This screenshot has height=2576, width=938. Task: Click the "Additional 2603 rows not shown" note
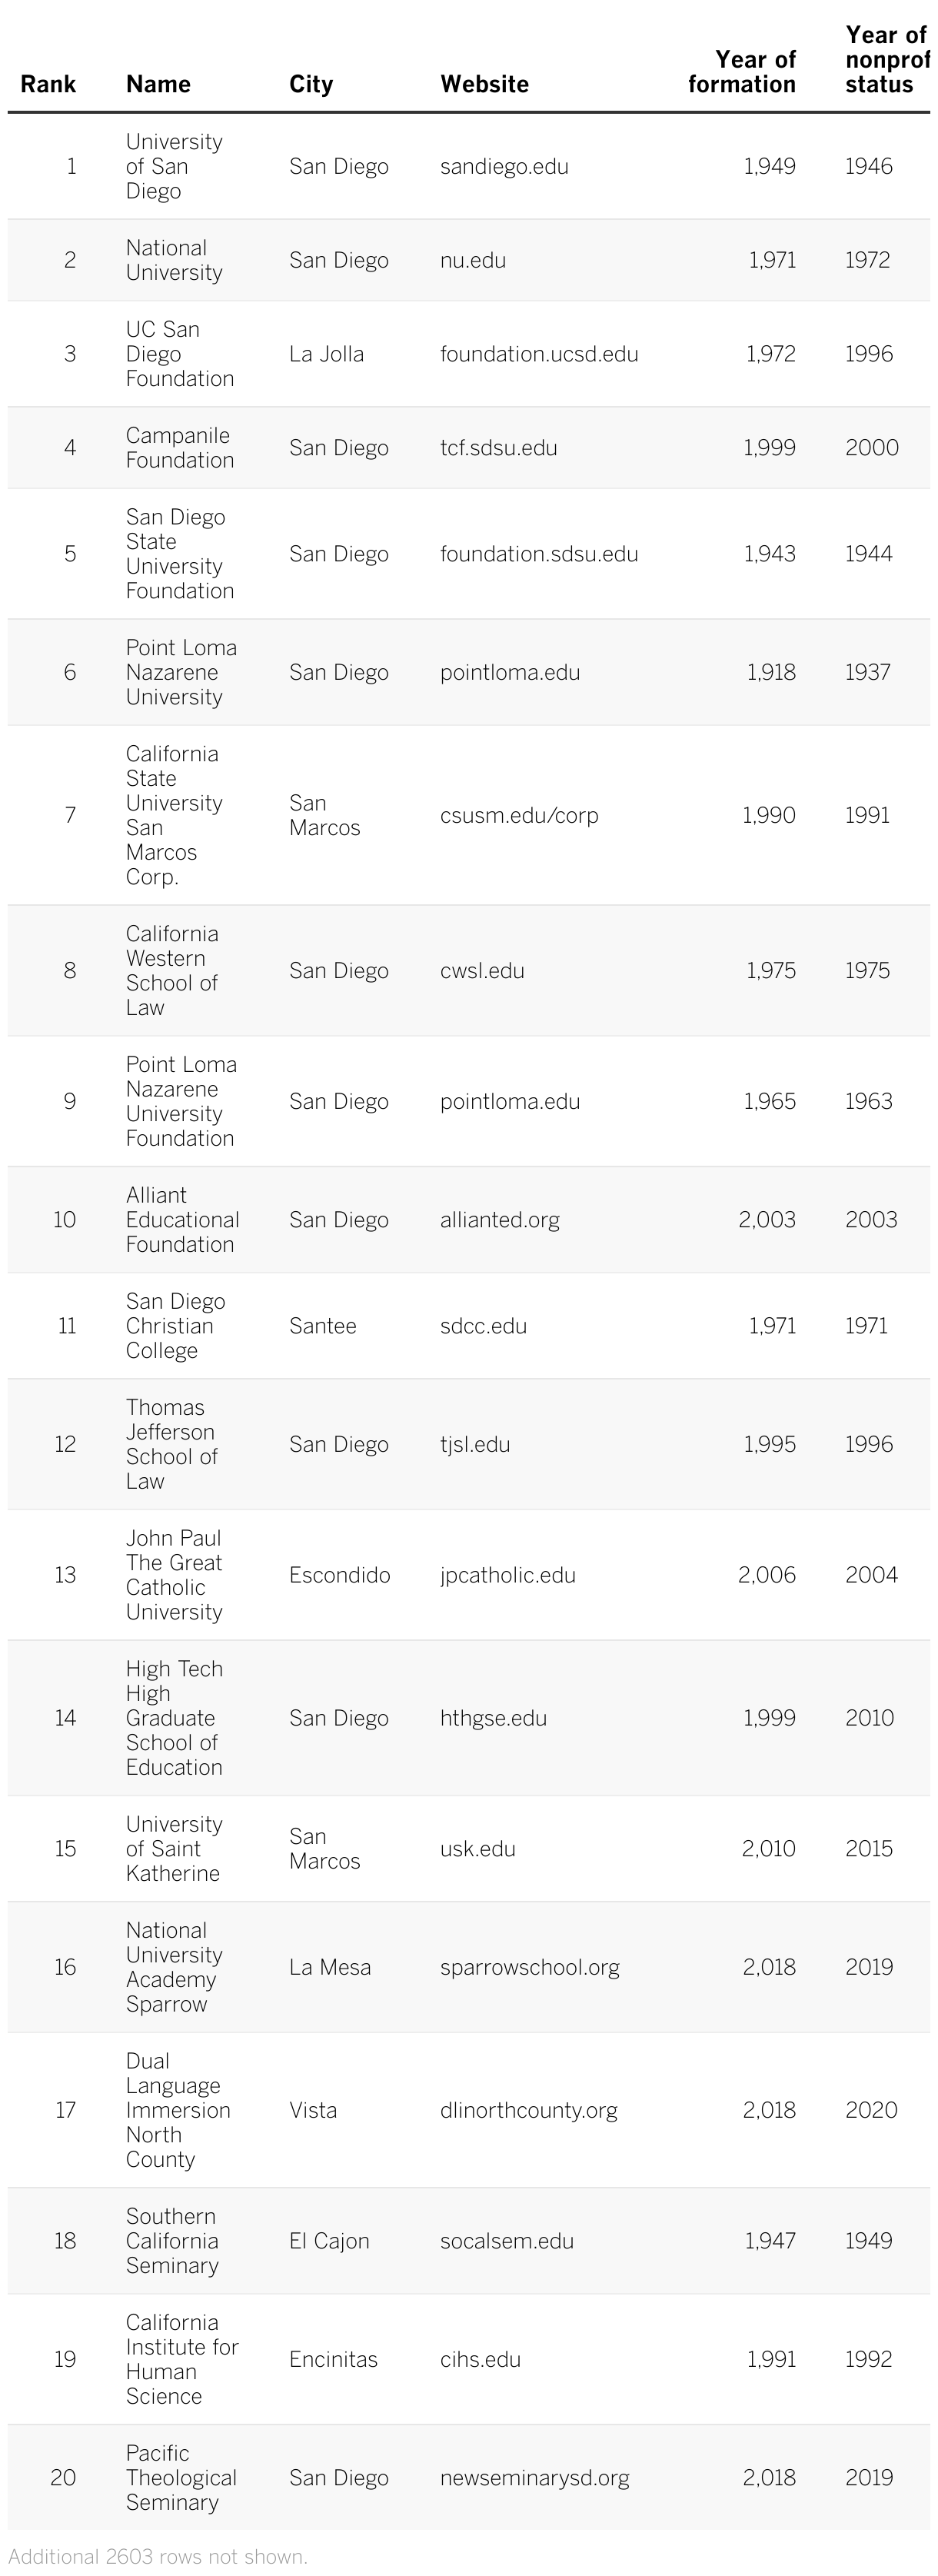pyautogui.click(x=158, y=2556)
